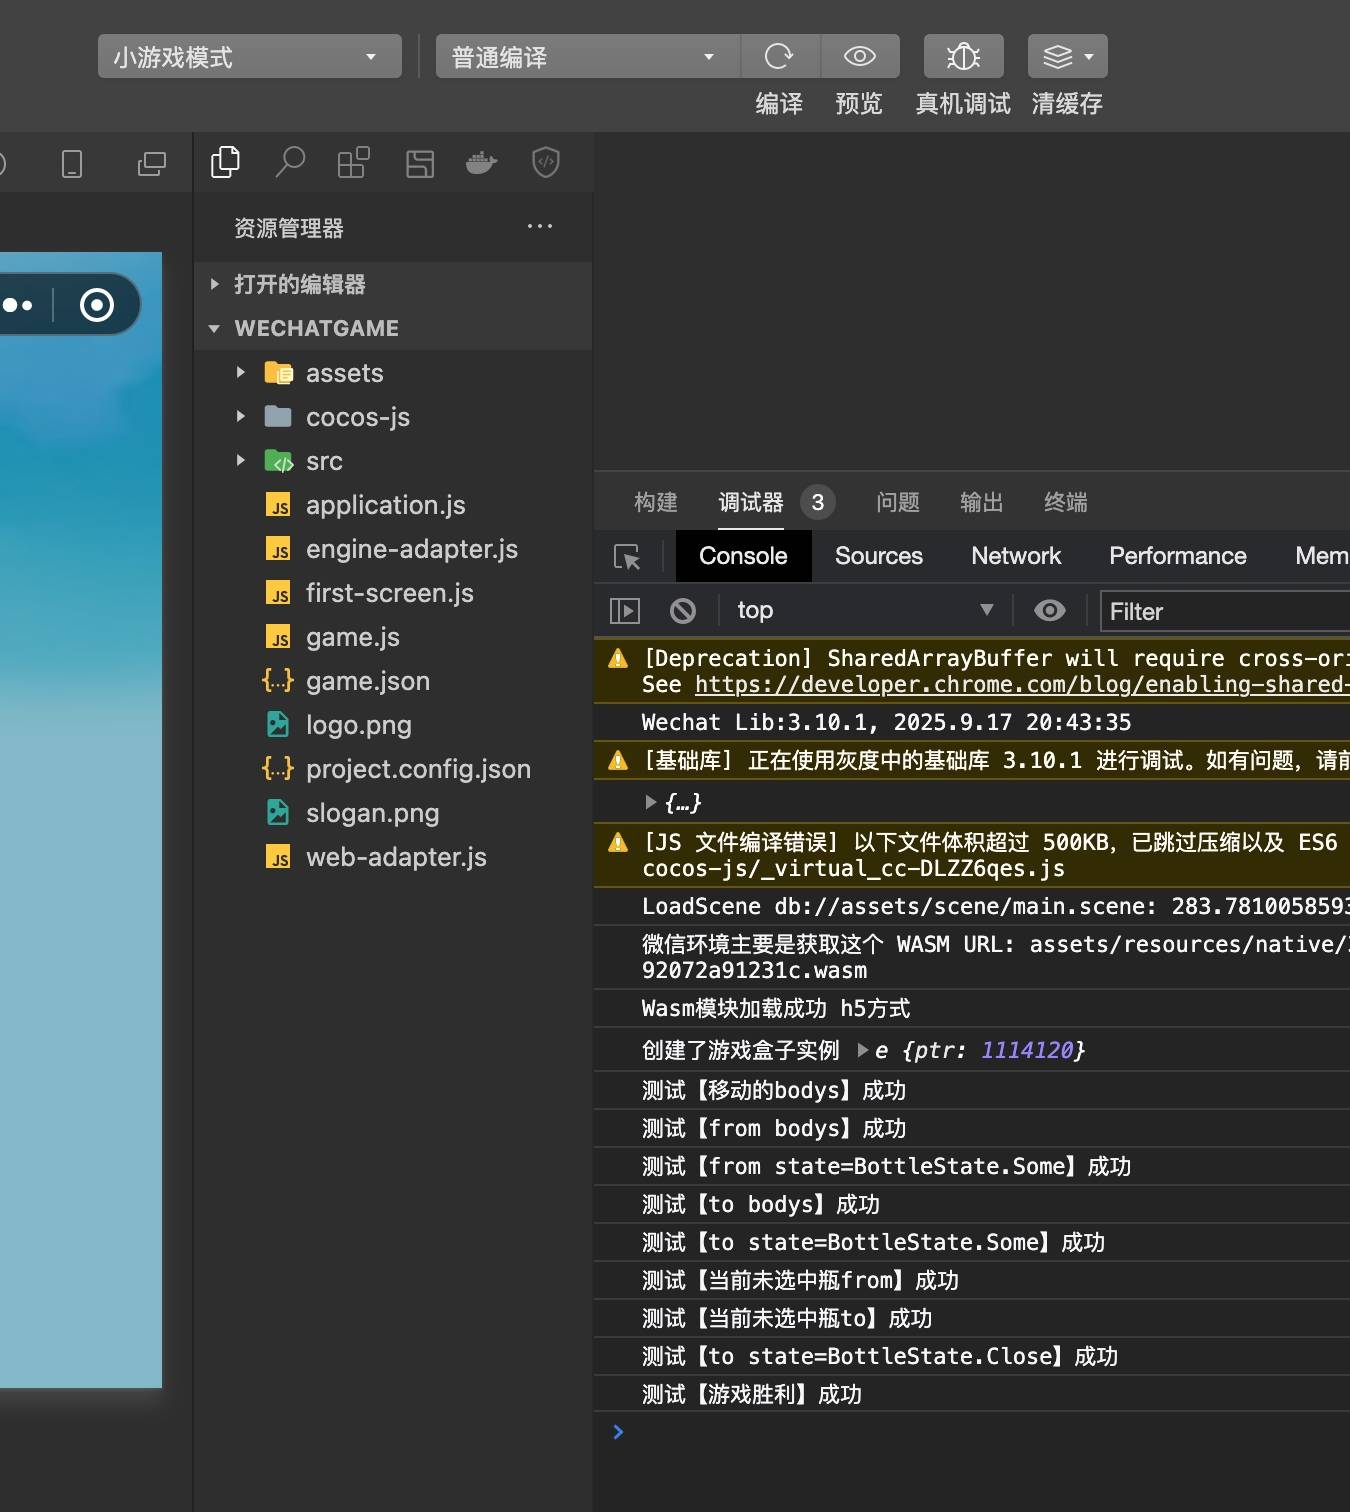Switch to the Network tab
The height and width of the screenshot is (1512, 1350).
tap(1015, 556)
